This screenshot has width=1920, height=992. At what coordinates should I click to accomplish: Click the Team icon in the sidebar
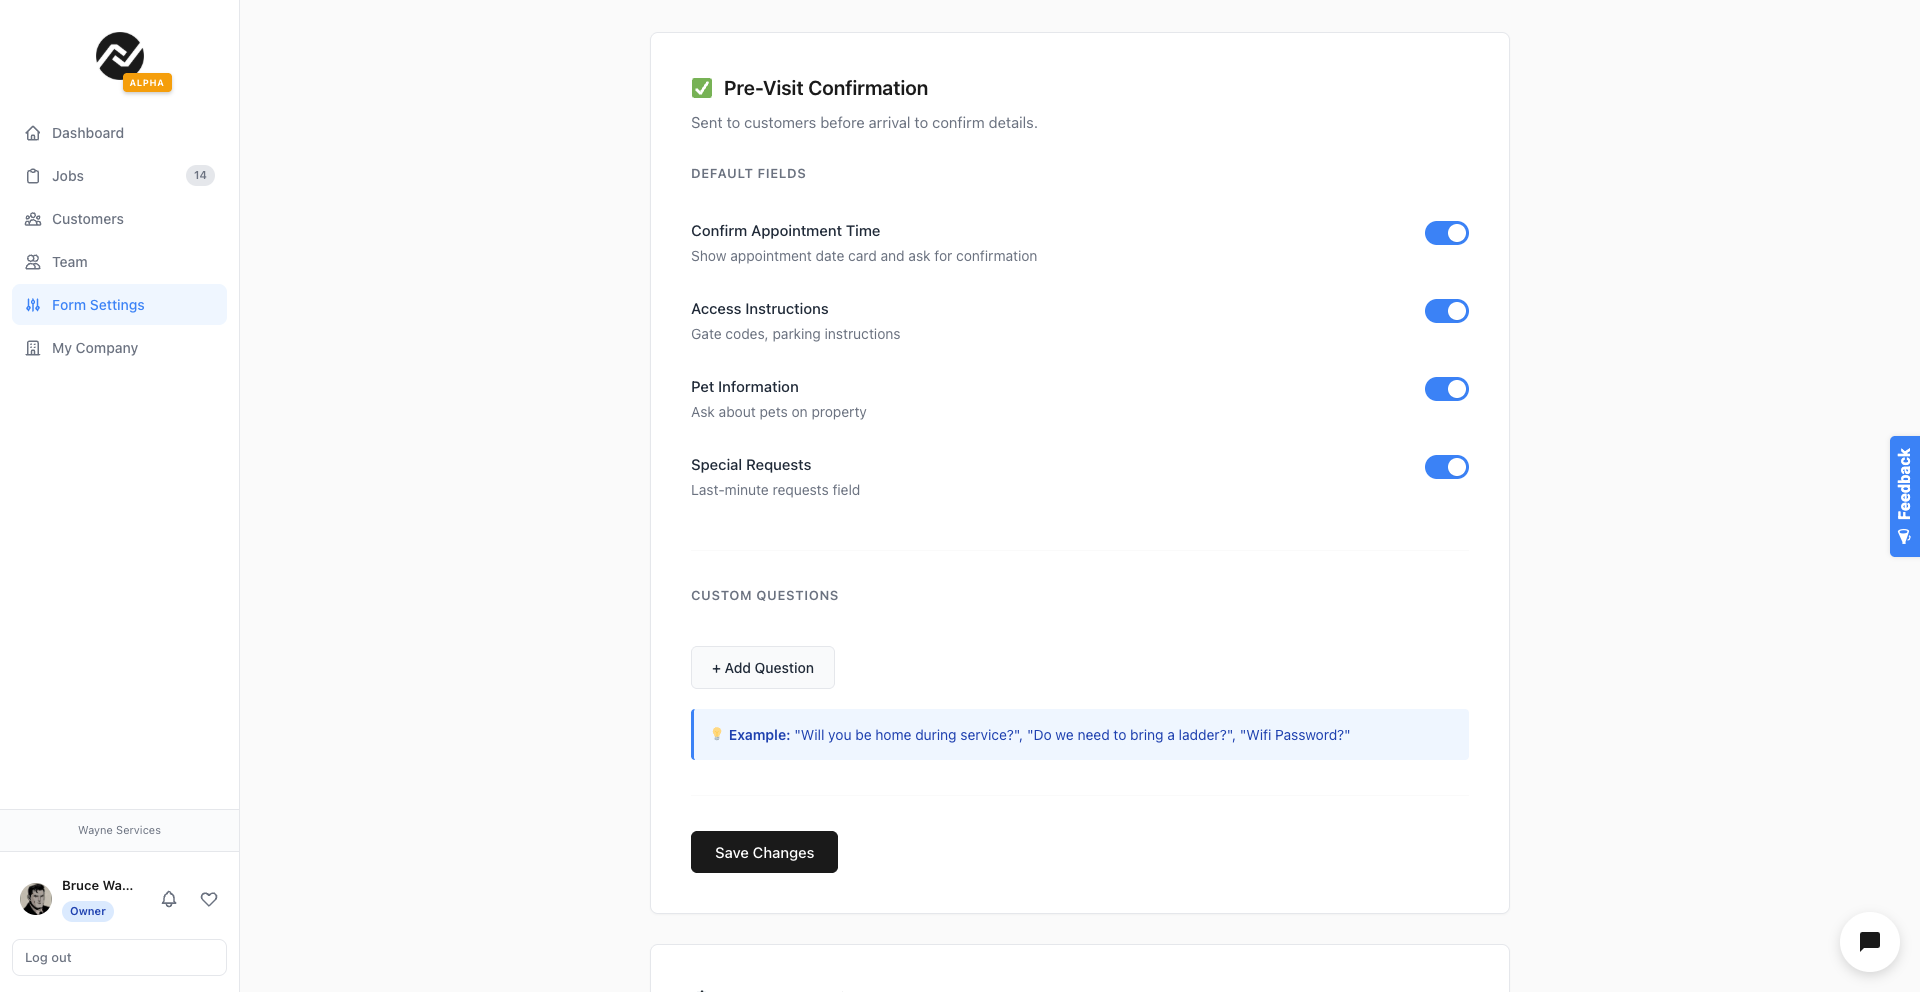point(34,262)
